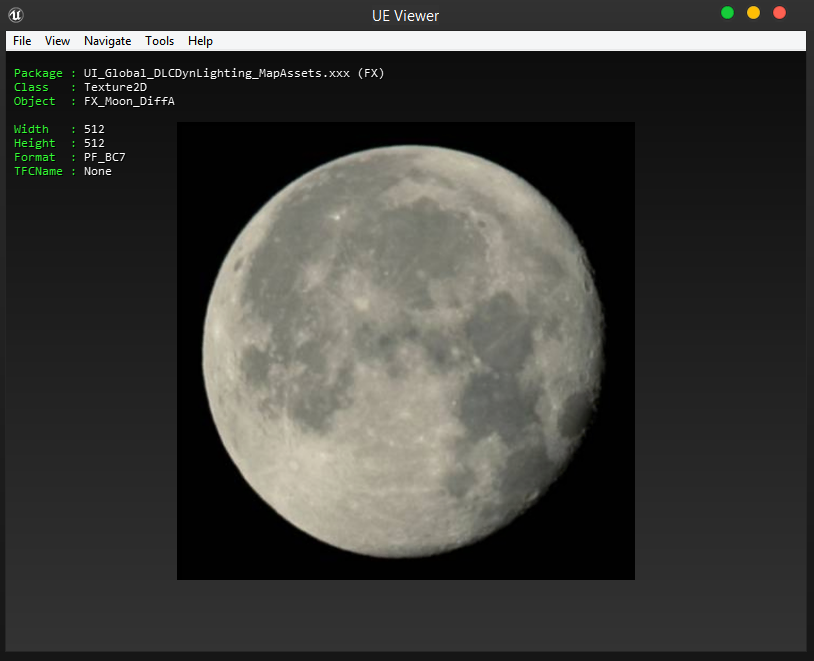Click the green Package label
The width and height of the screenshot is (814, 661).
point(38,73)
